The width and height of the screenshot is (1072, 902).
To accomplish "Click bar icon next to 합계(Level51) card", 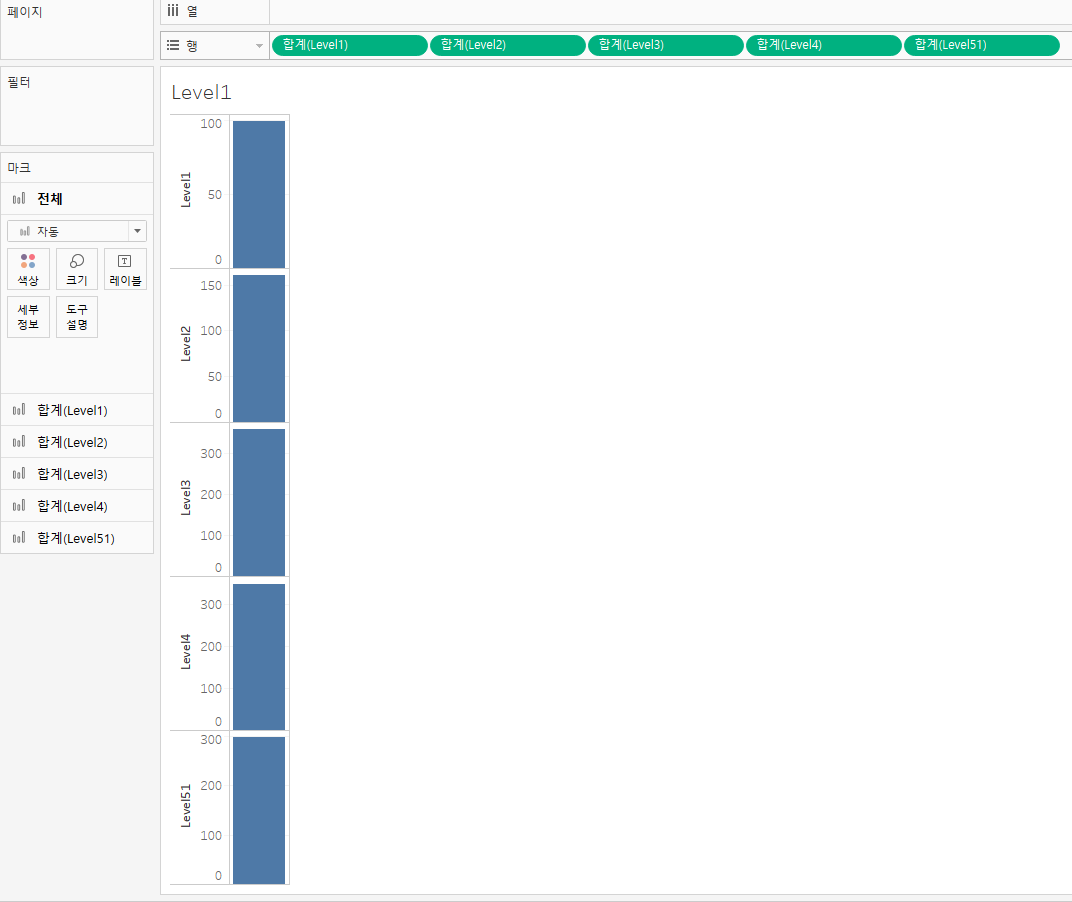I will (x=19, y=538).
